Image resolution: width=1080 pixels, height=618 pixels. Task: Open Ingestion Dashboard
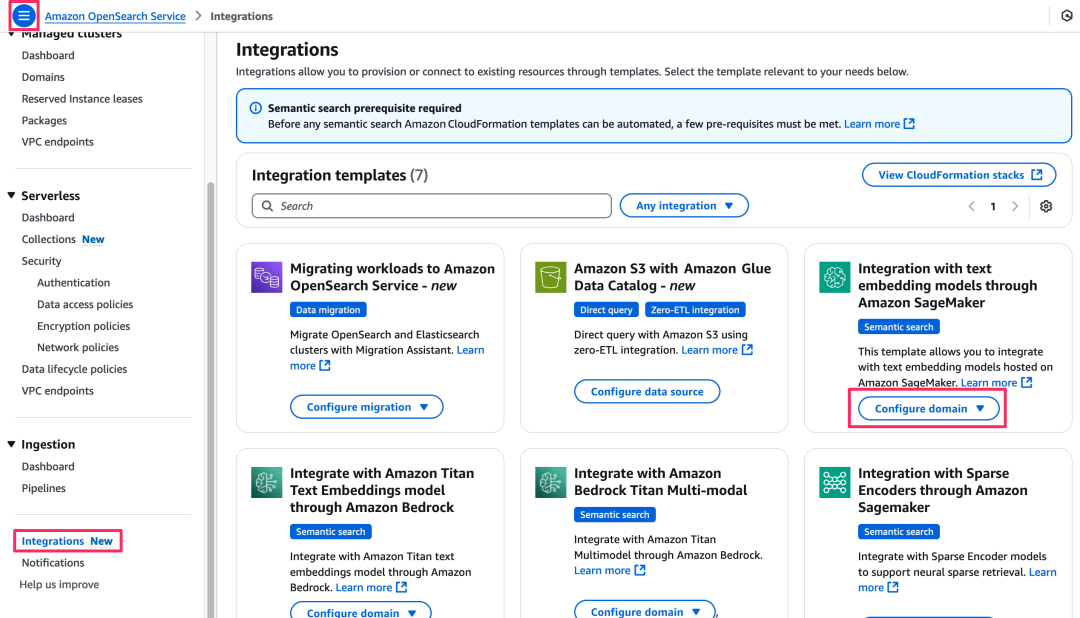pyautogui.click(x=48, y=466)
